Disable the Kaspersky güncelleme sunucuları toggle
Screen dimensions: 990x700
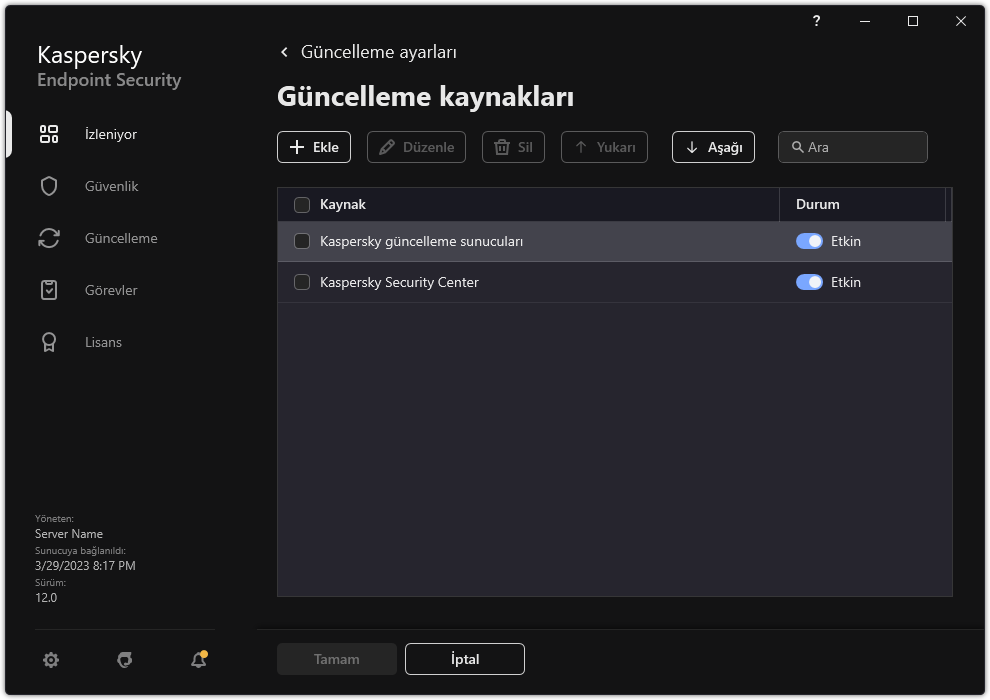click(x=809, y=241)
